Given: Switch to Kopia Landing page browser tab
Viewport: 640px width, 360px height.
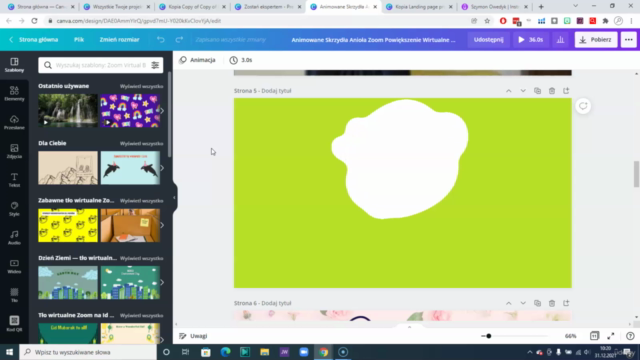Looking at the screenshot, I should tap(420, 7).
